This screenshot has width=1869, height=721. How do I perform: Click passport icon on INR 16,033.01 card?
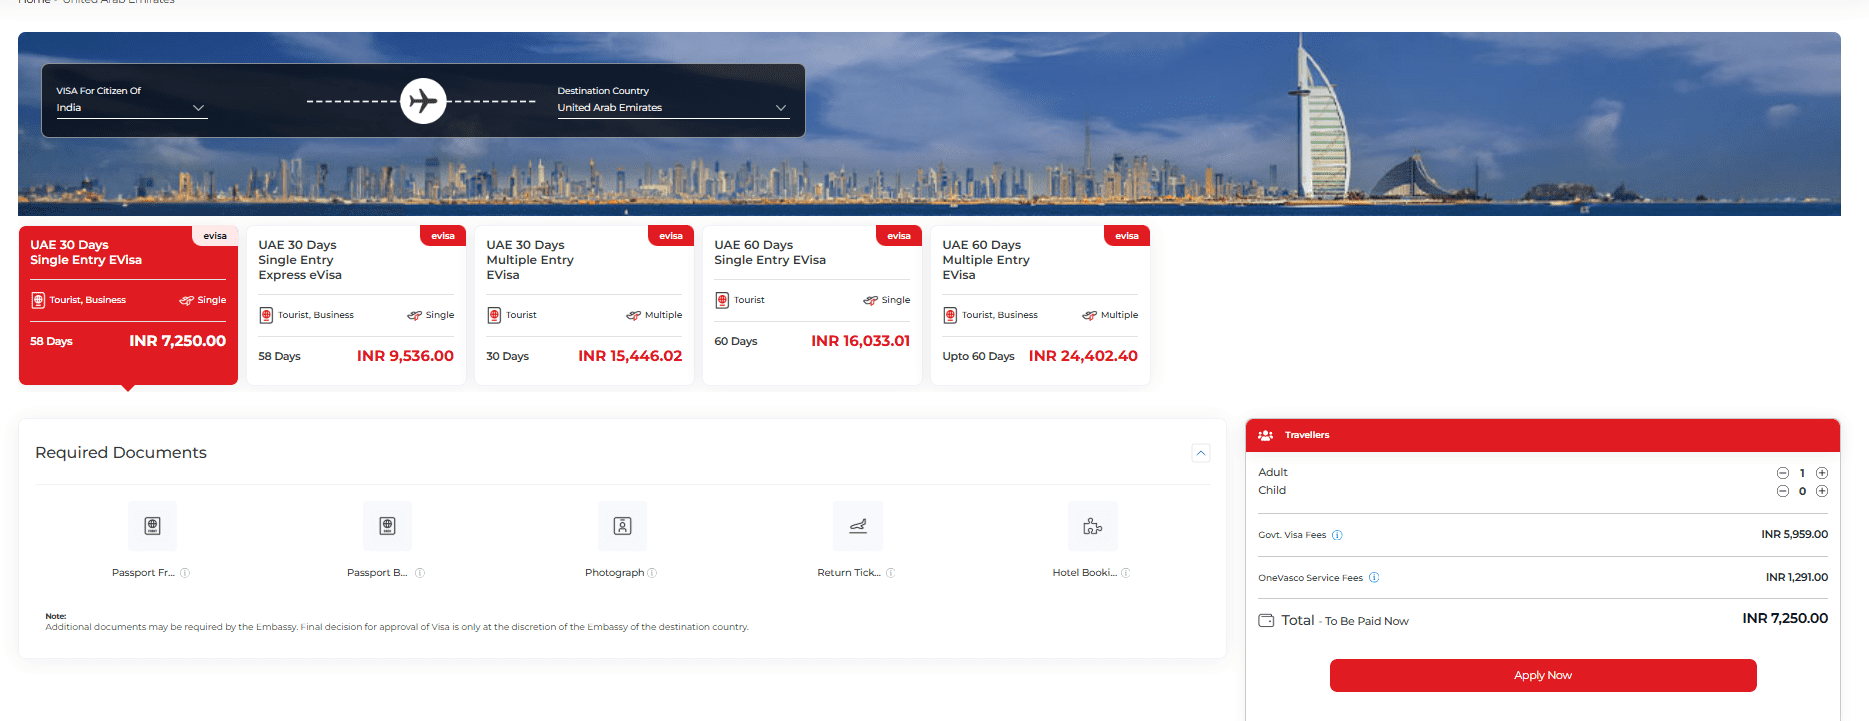point(722,300)
